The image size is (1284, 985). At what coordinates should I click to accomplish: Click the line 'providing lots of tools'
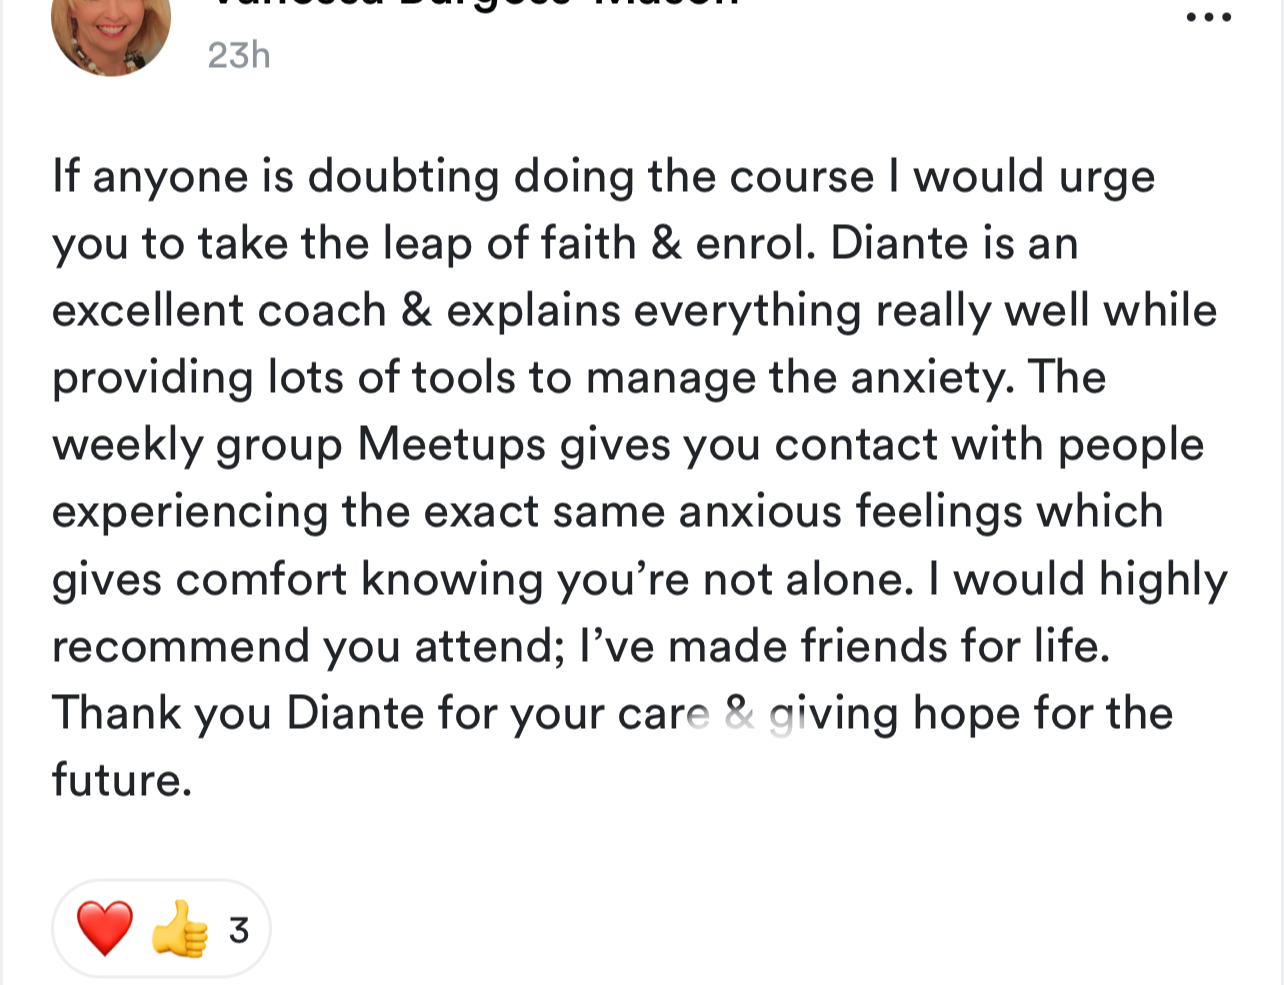pos(579,379)
